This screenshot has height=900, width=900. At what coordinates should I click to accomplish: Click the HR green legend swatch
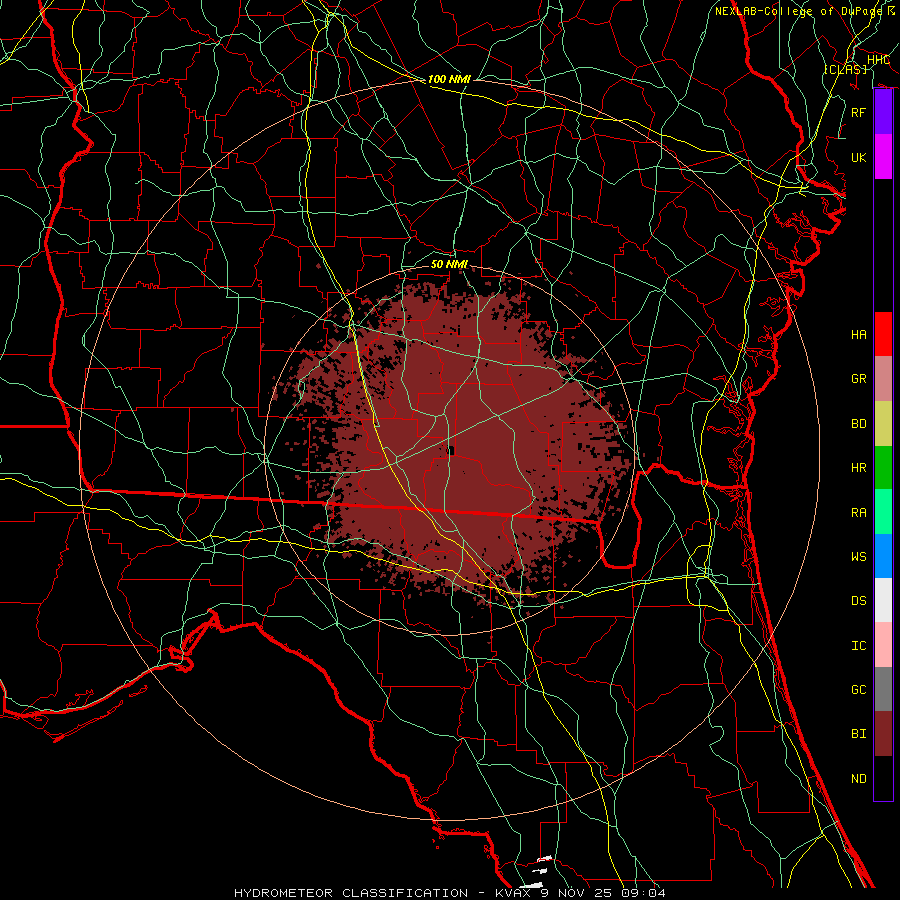click(x=883, y=468)
